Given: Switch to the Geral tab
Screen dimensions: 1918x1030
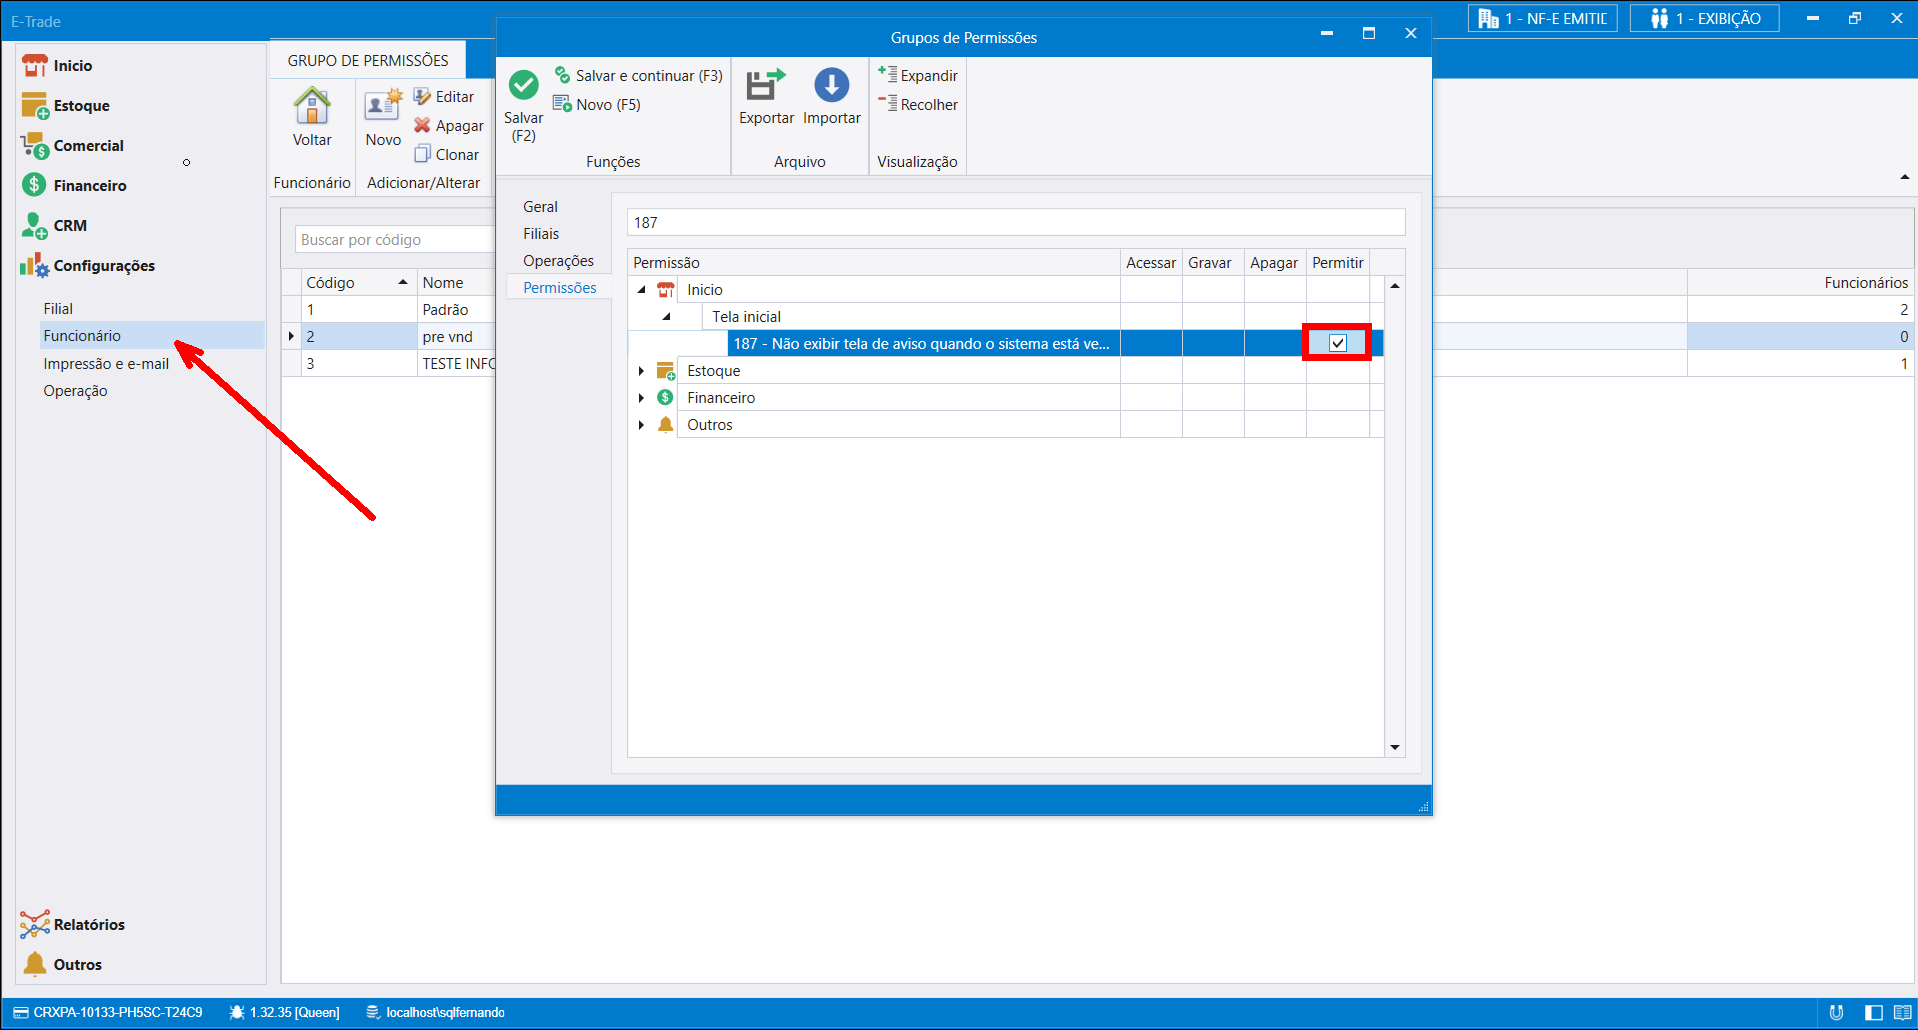Looking at the screenshot, I should click(x=540, y=207).
